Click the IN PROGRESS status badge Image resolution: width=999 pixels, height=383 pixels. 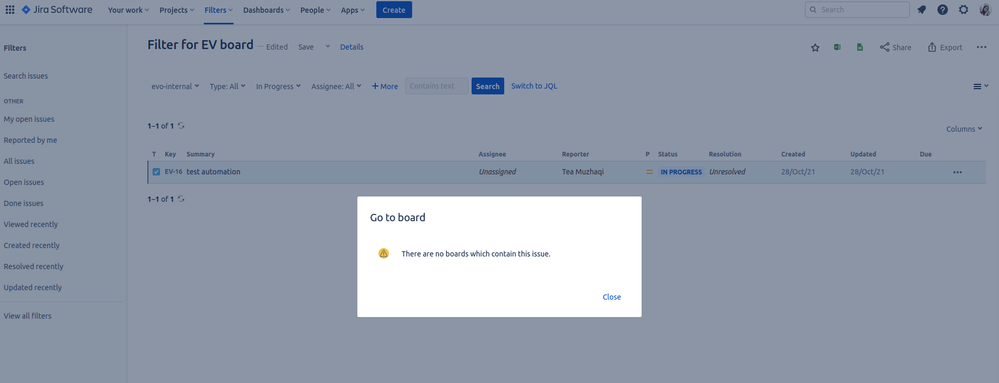click(681, 172)
